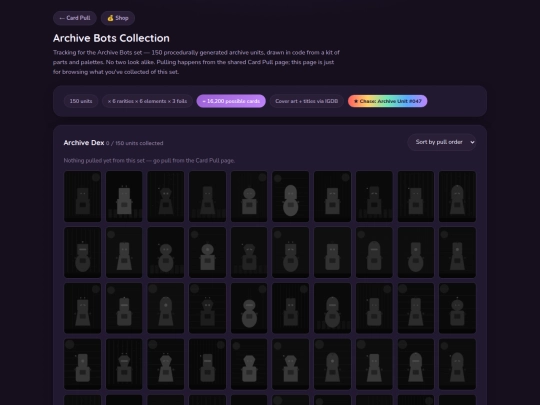Select the first locked bot card in the fourth row

coord(83,364)
